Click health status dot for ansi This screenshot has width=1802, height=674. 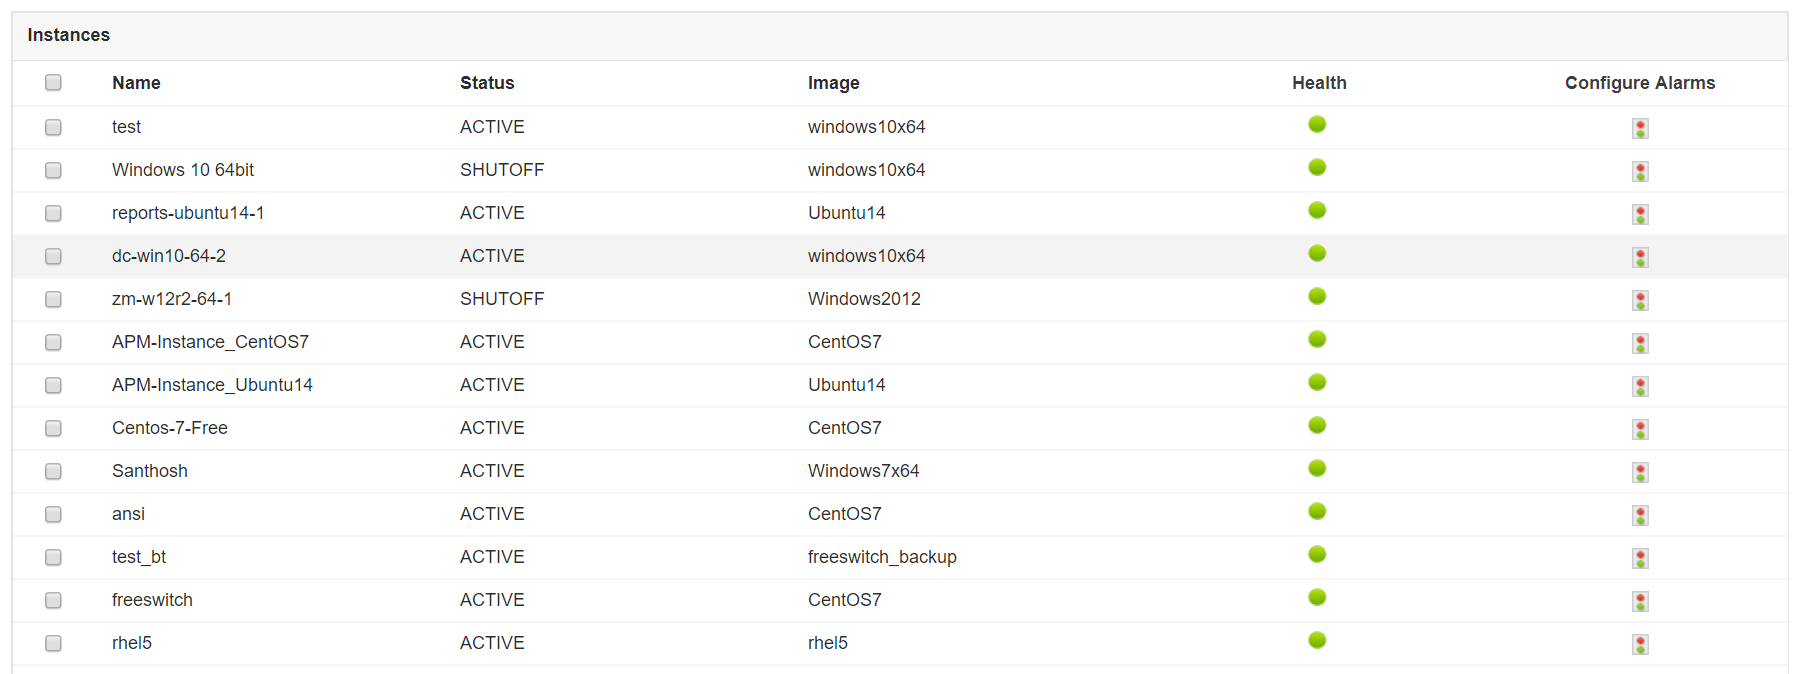1317,511
